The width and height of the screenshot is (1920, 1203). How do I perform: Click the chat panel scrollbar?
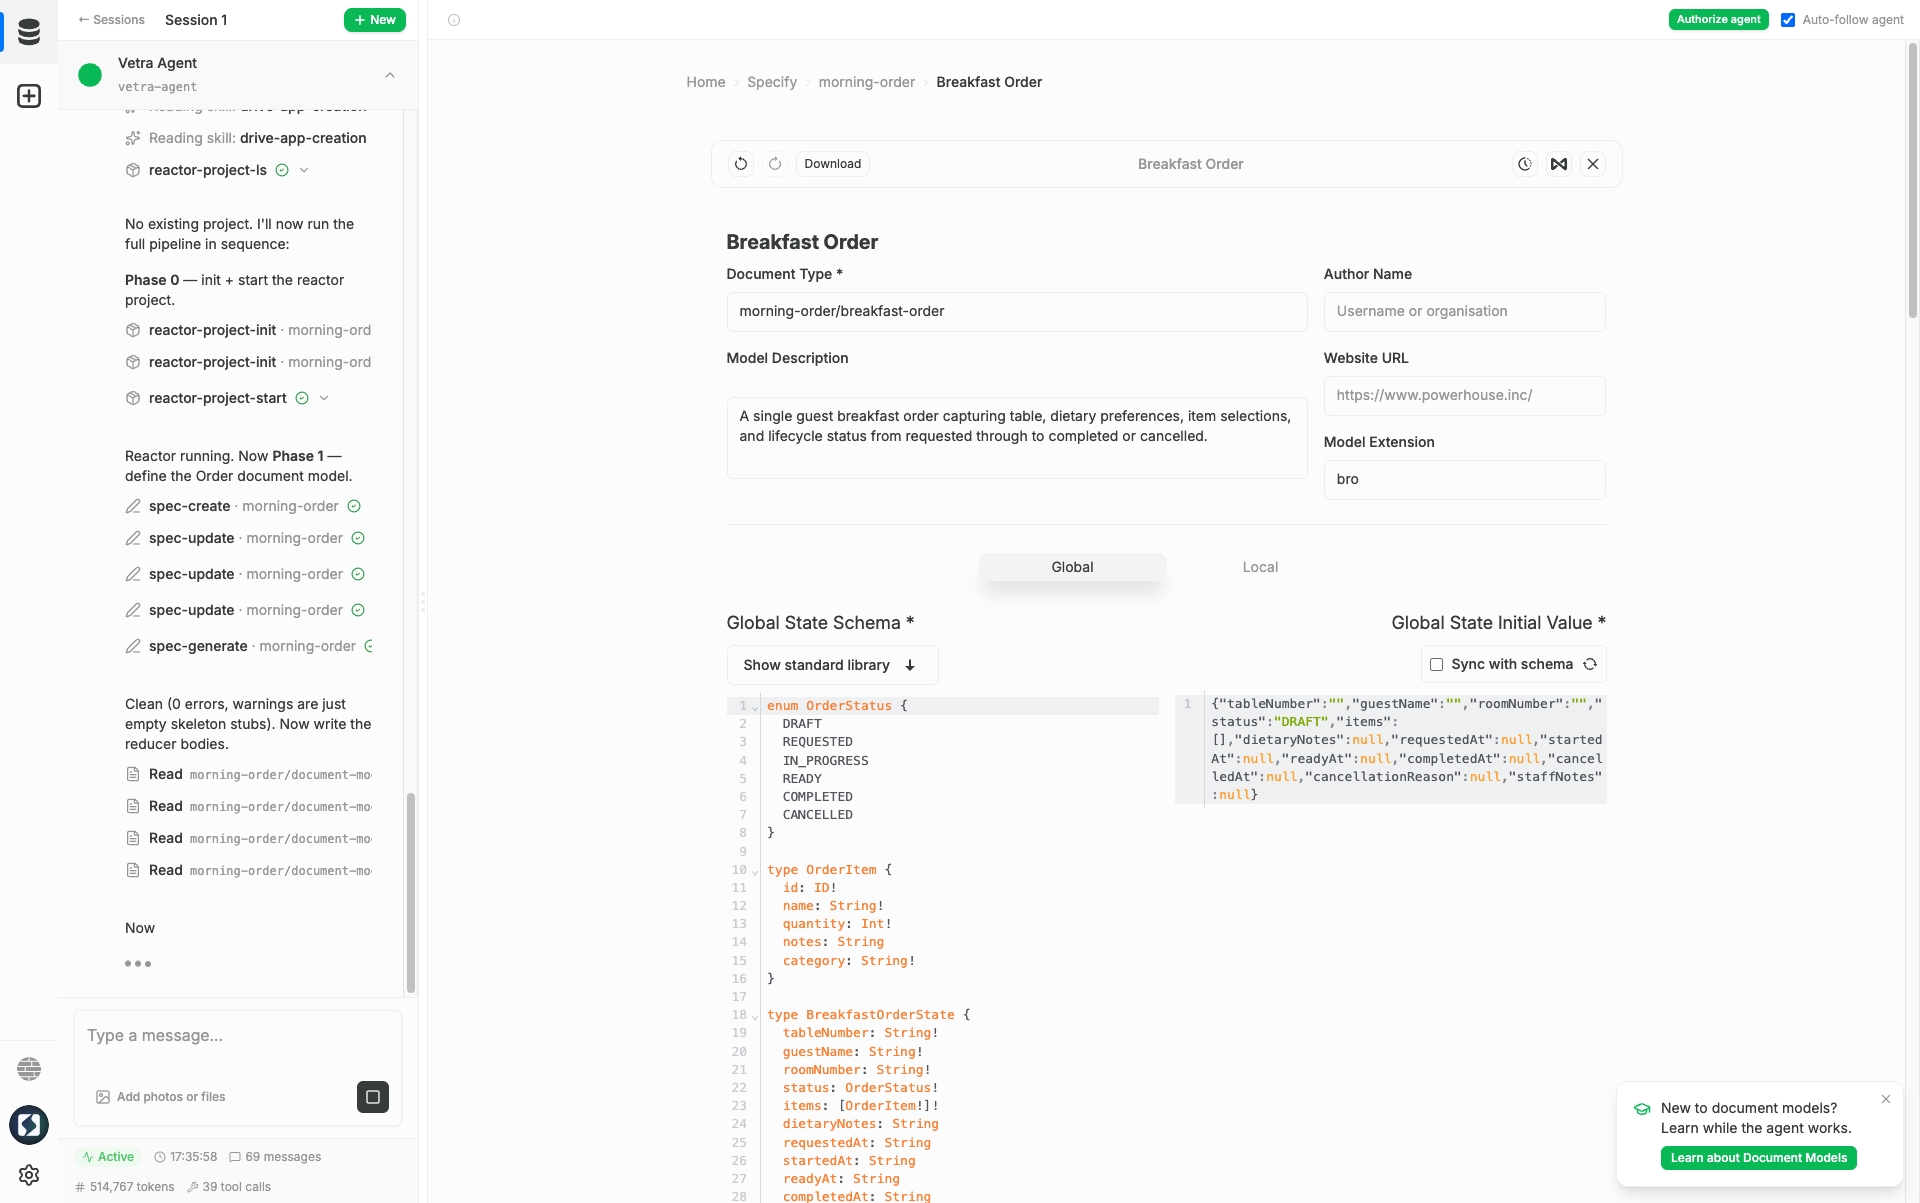[x=411, y=893]
